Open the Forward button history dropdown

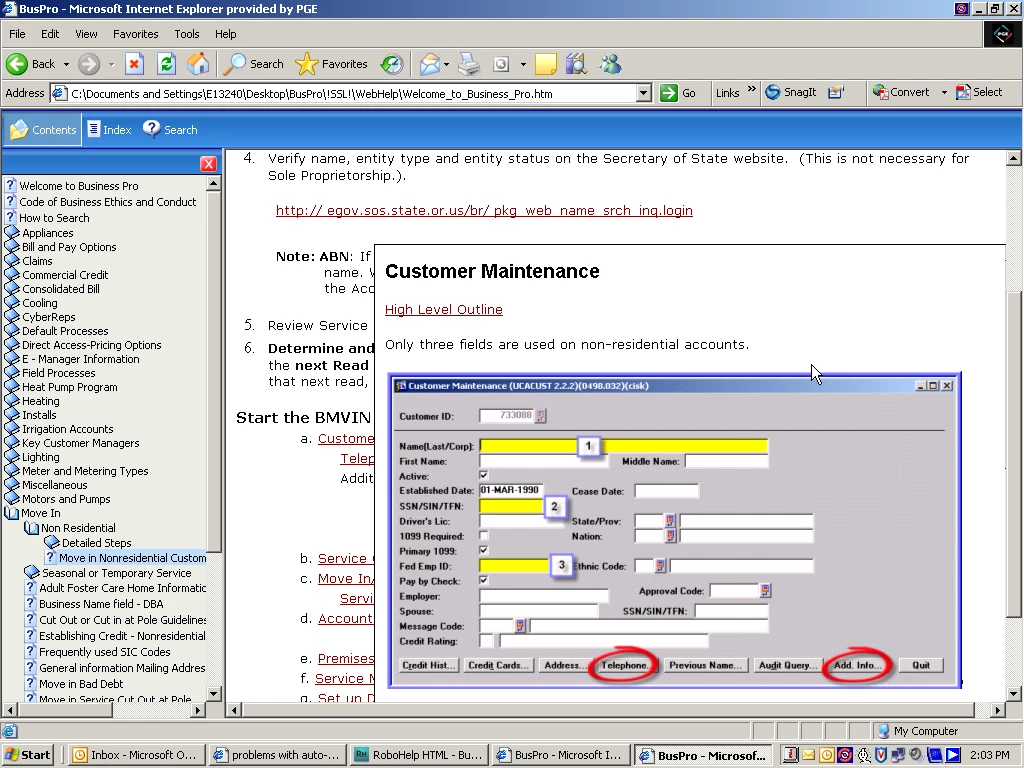111,65
